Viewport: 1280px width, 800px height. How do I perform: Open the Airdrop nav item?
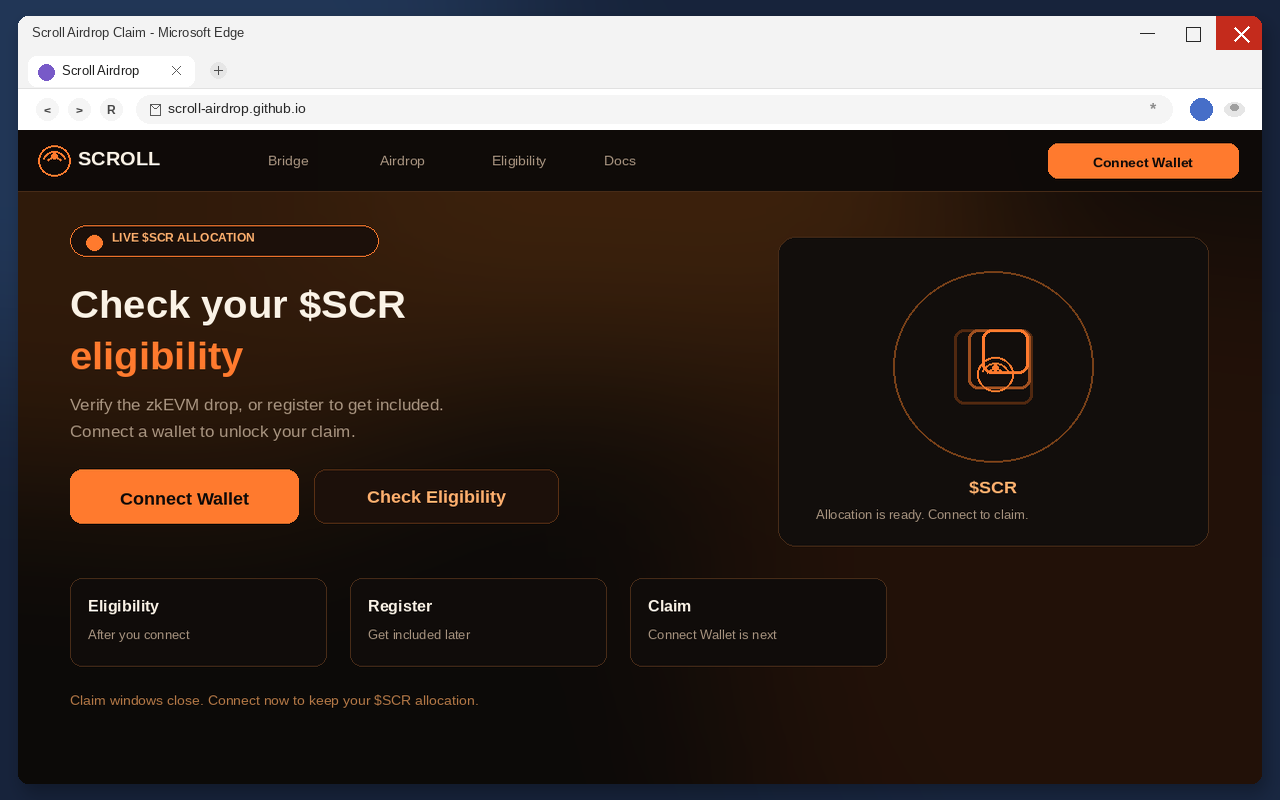(x=402, y=161)
